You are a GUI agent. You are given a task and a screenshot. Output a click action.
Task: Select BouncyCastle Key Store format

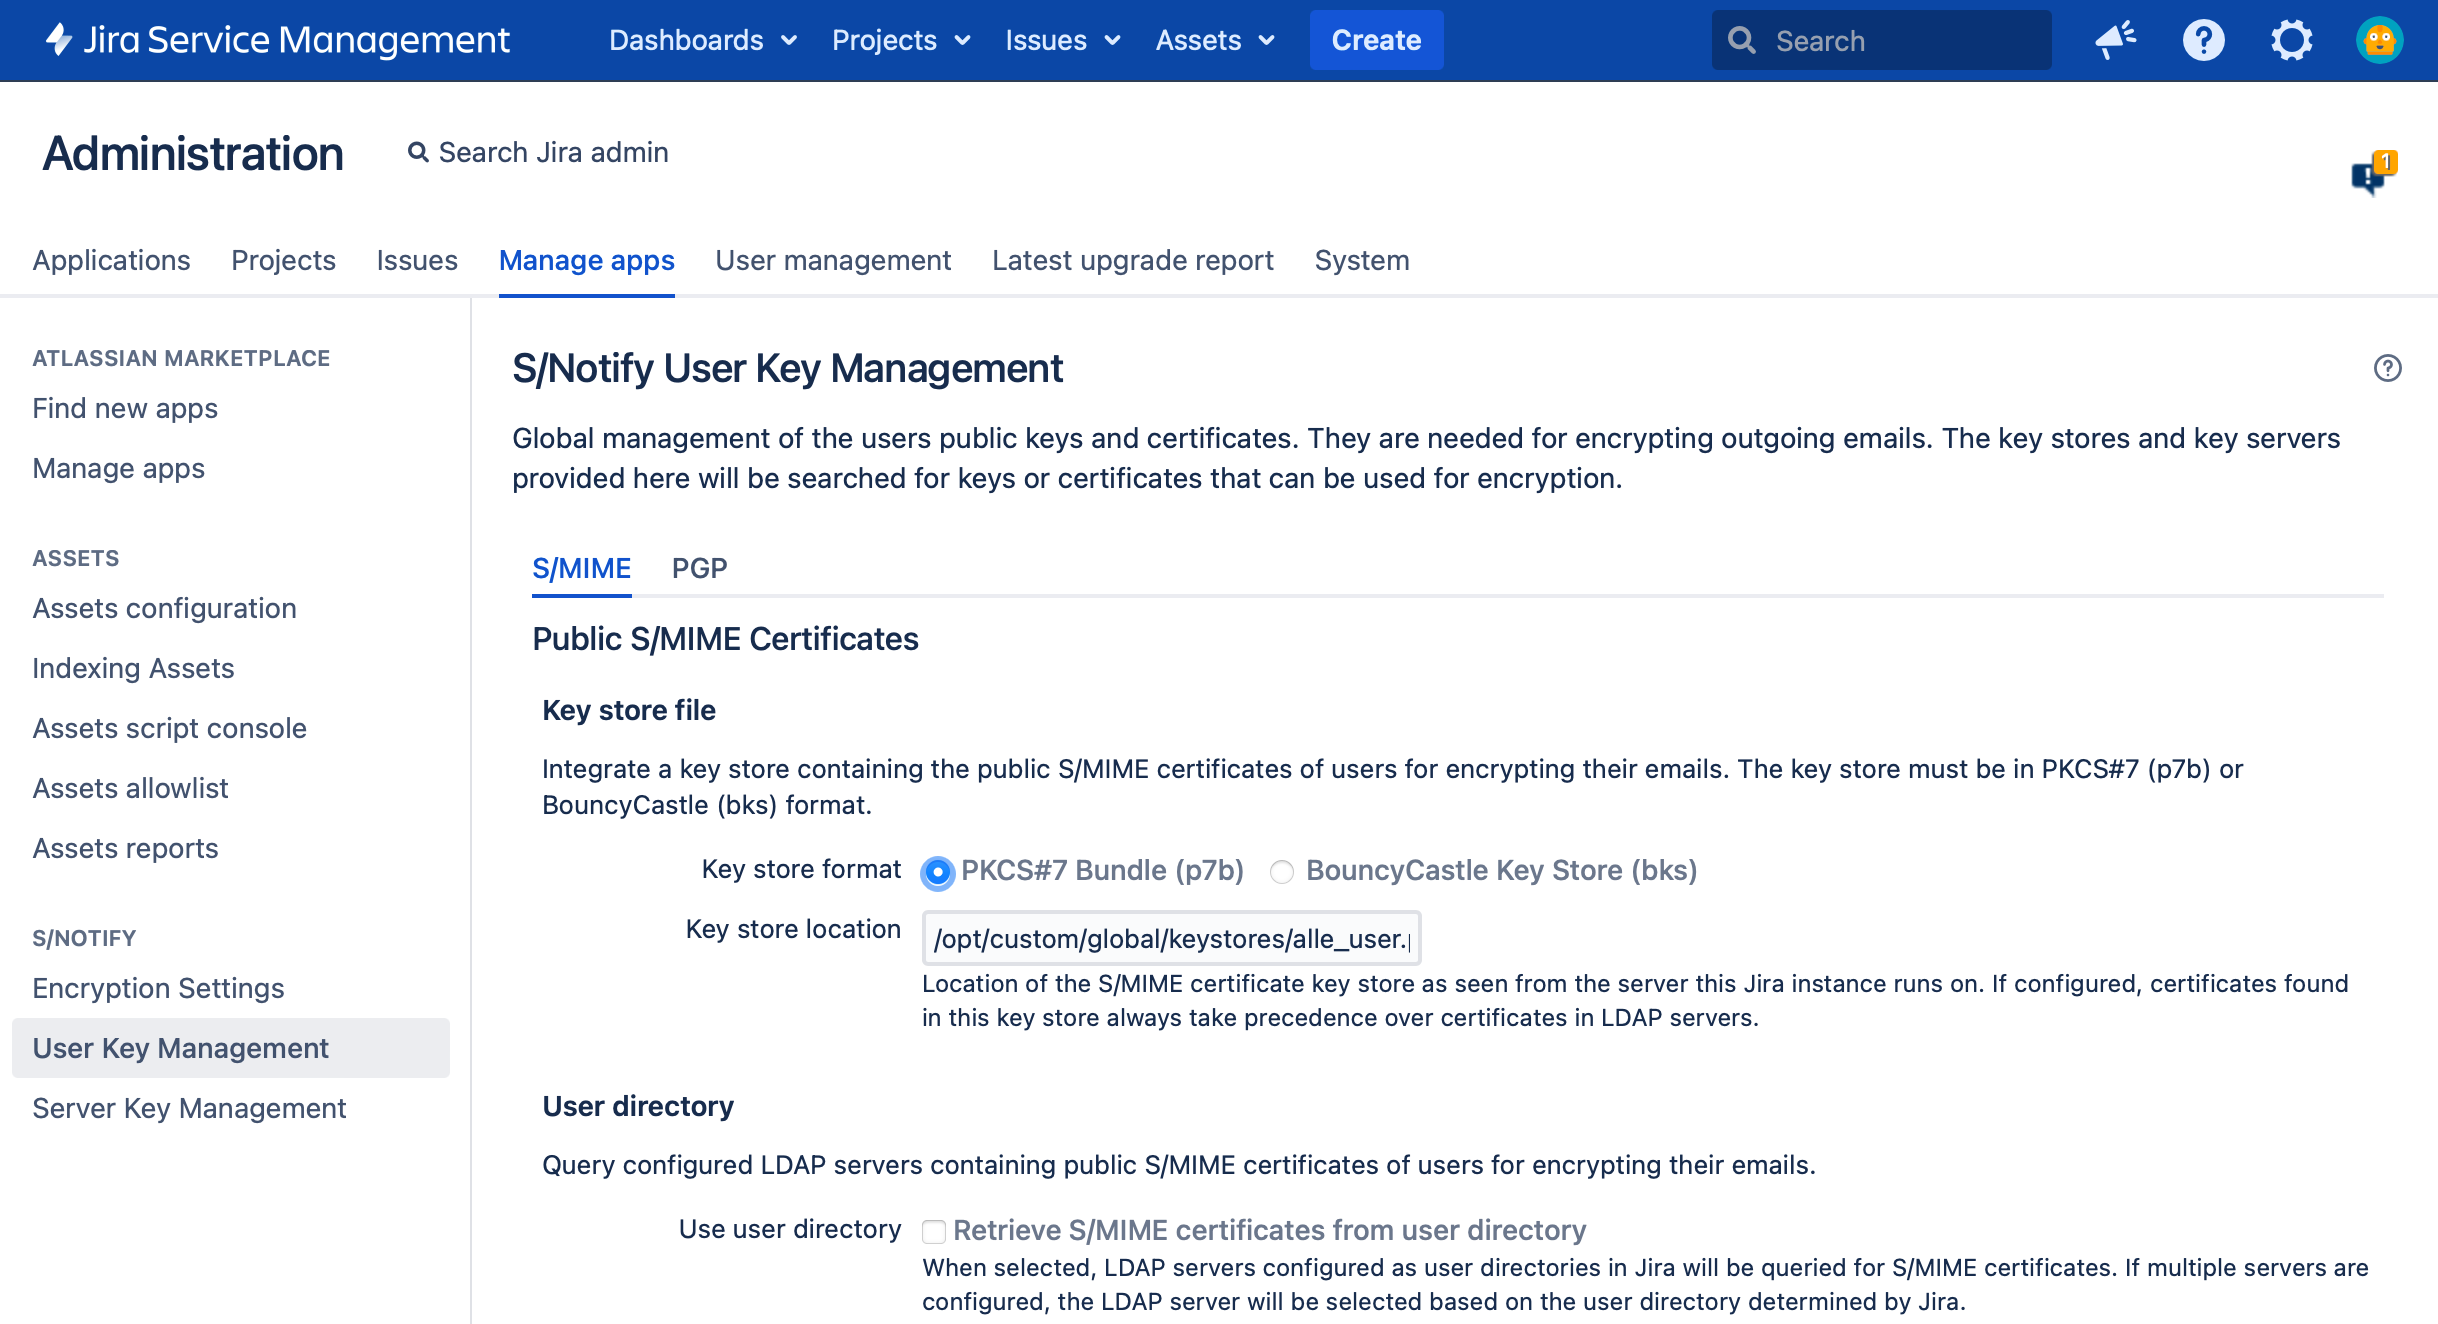[x=1283, y=871]
